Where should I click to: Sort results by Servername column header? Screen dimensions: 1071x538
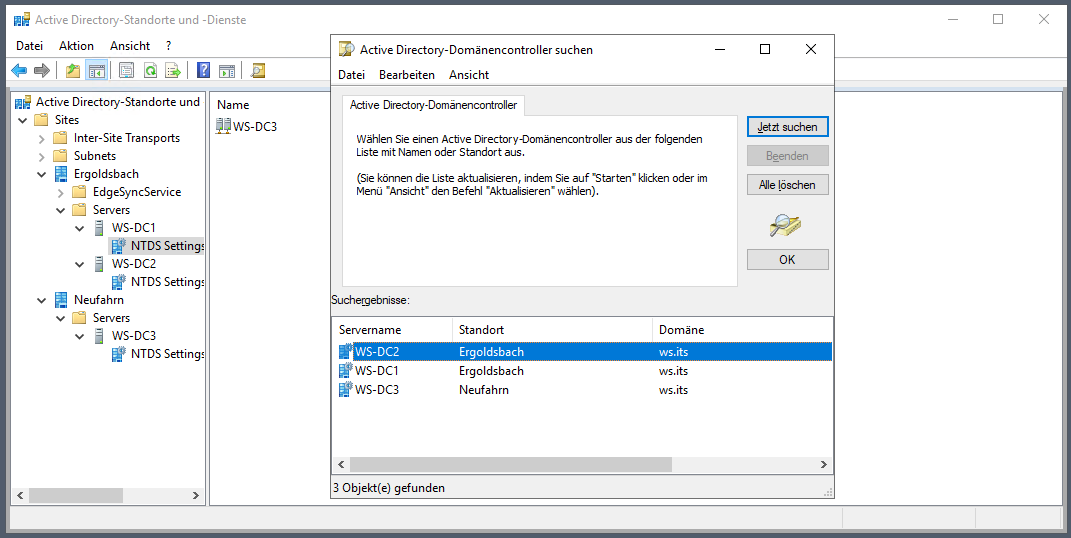392,330
